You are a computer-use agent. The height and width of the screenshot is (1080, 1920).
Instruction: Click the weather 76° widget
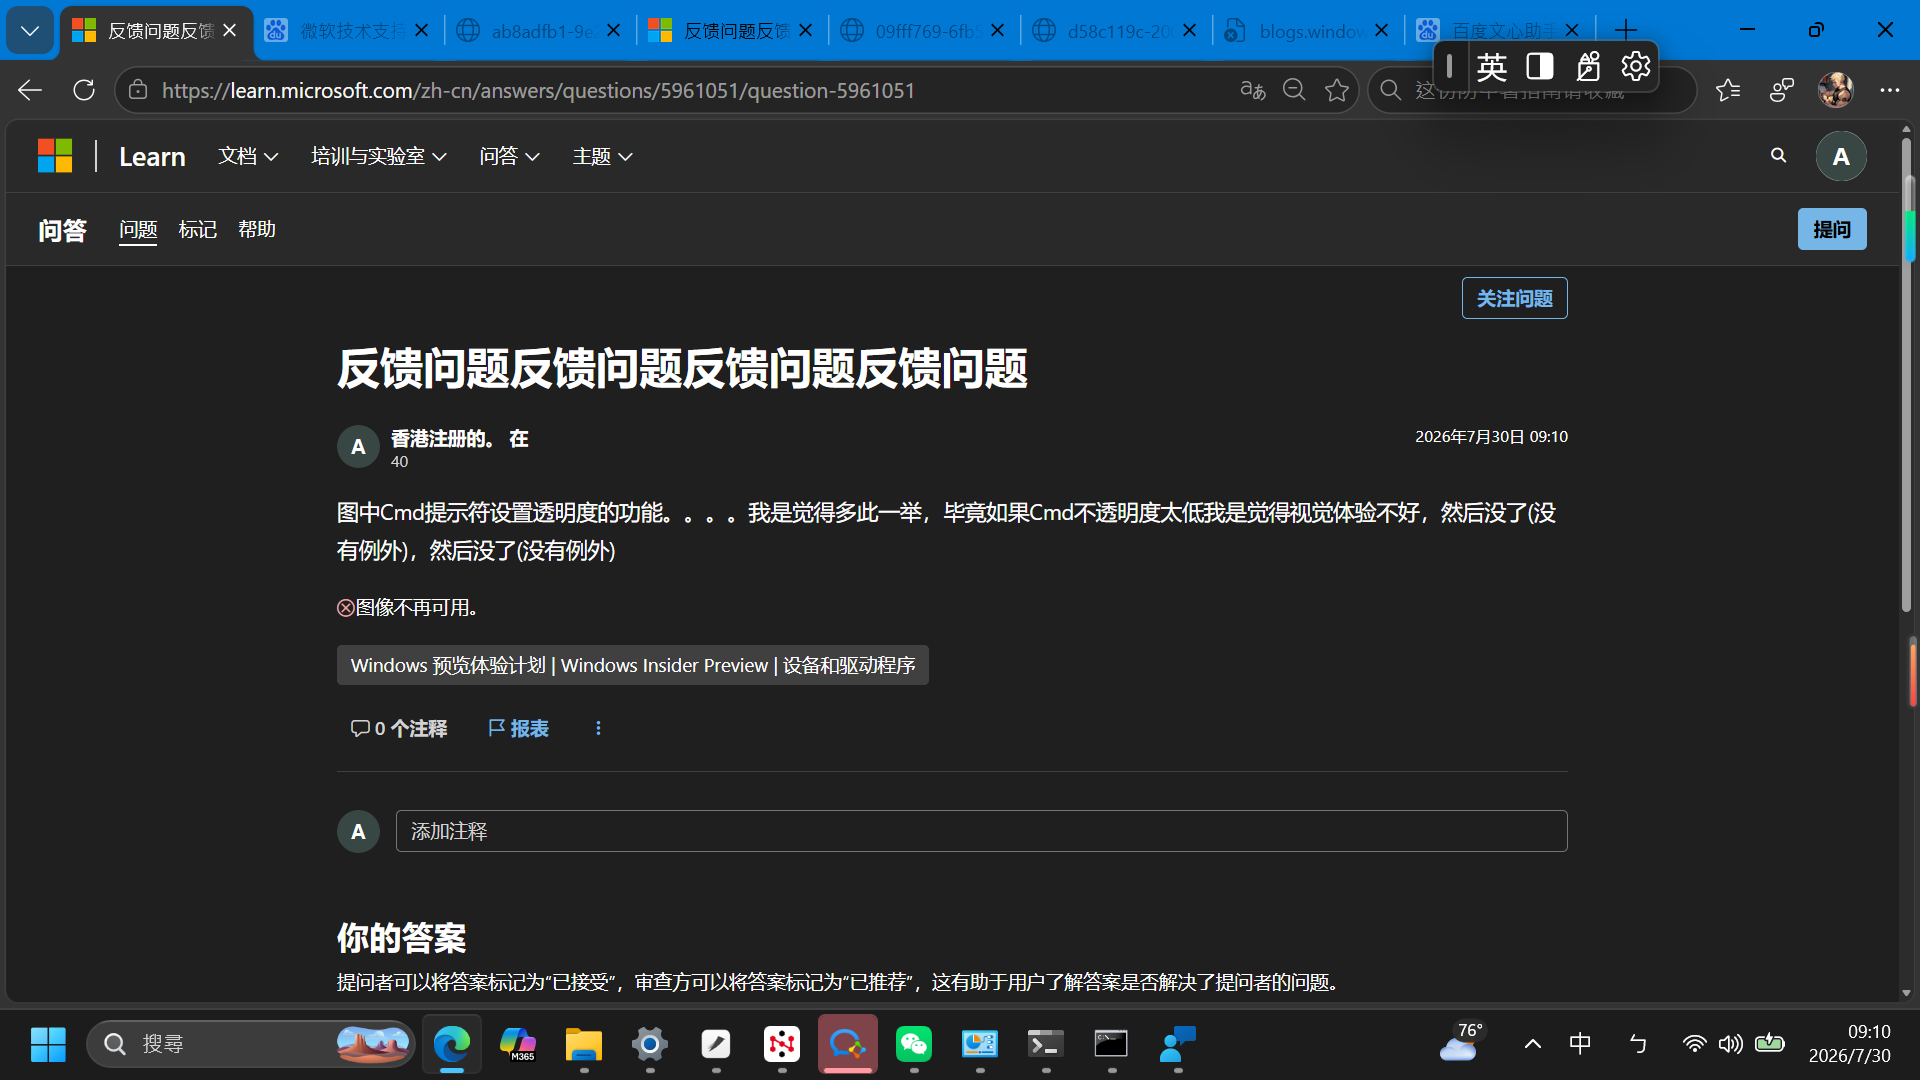point(1462,1042)
